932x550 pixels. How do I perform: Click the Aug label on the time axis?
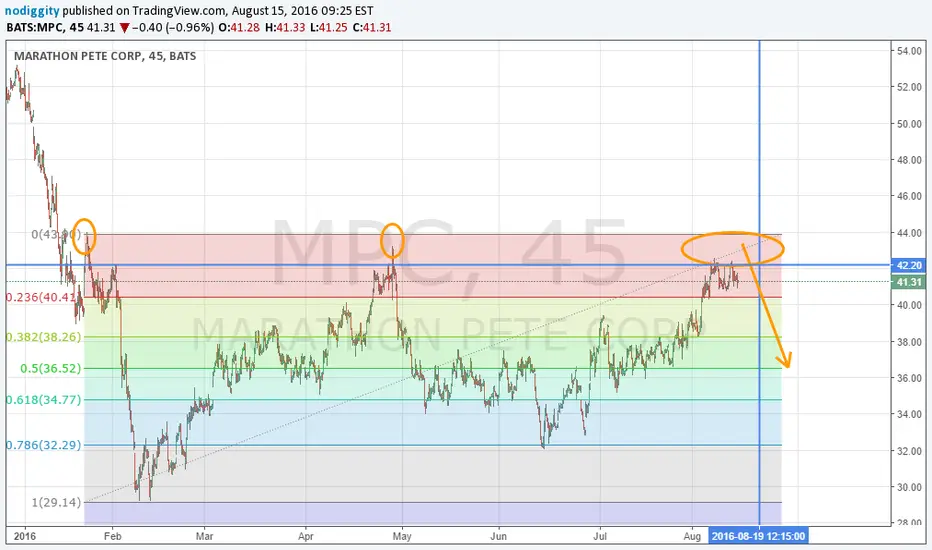(692, 536)
